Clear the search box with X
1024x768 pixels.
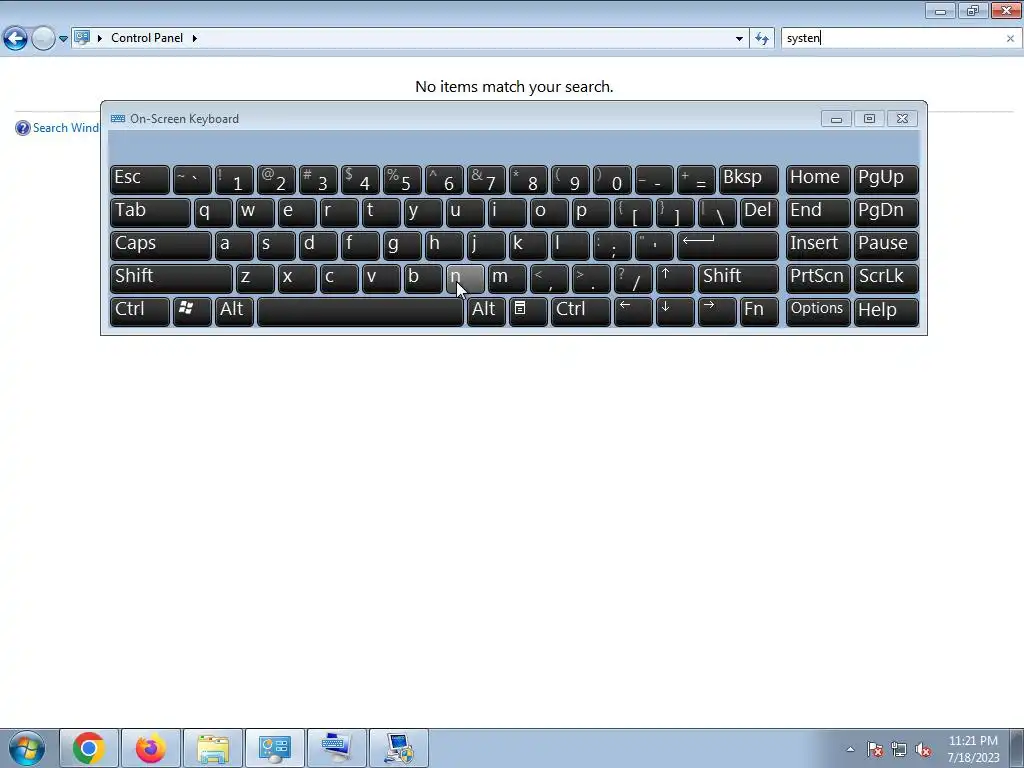point(1010,39)
